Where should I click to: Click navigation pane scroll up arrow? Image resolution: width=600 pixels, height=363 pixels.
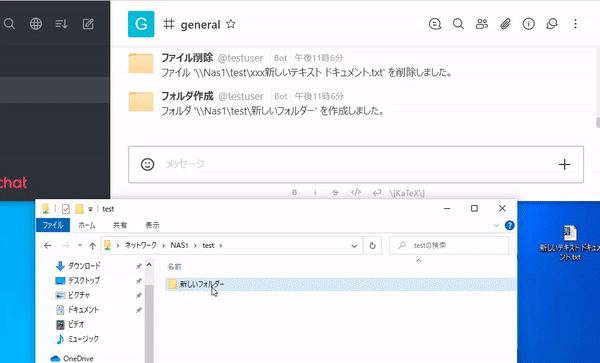[149, 265]
